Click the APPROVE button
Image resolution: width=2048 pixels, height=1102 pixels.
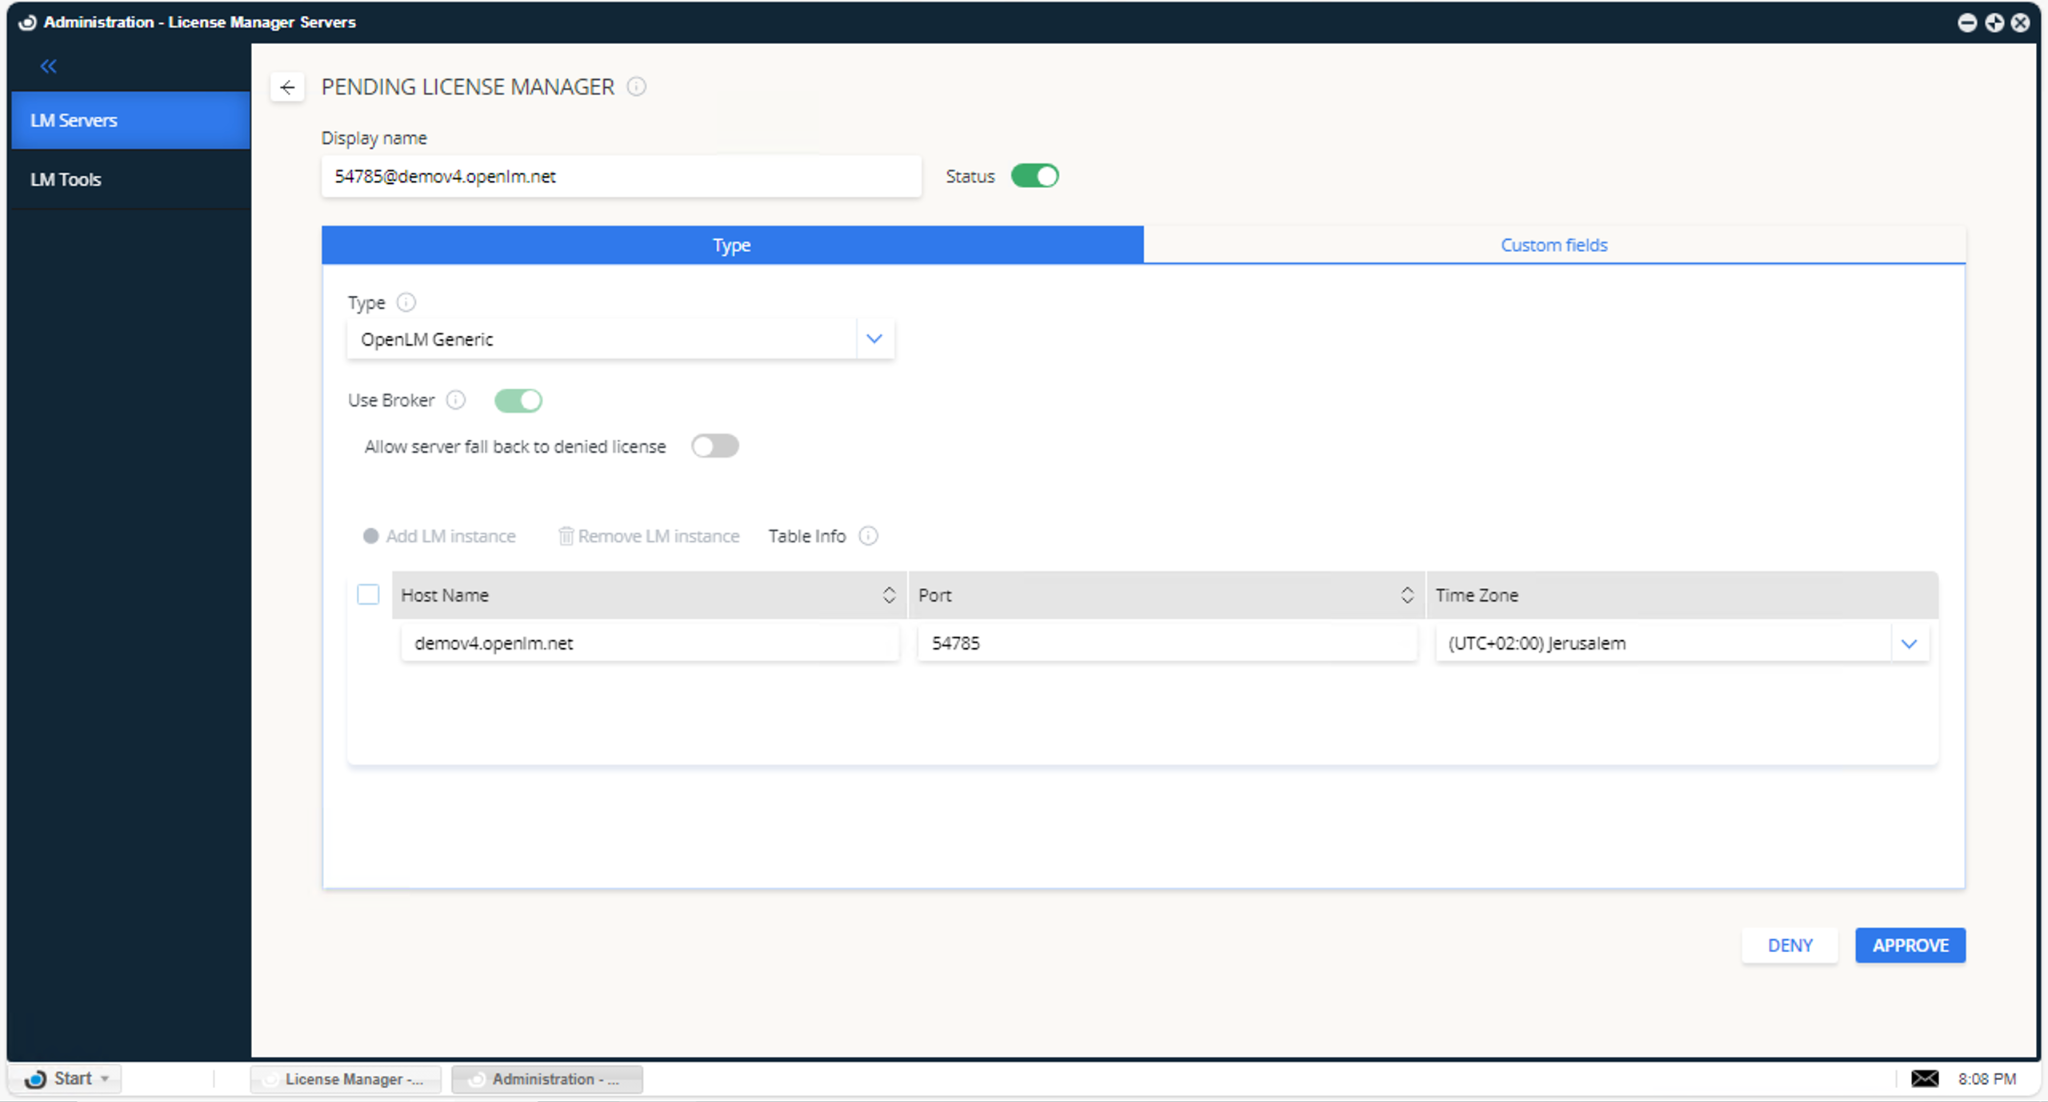coord(1909,945)
